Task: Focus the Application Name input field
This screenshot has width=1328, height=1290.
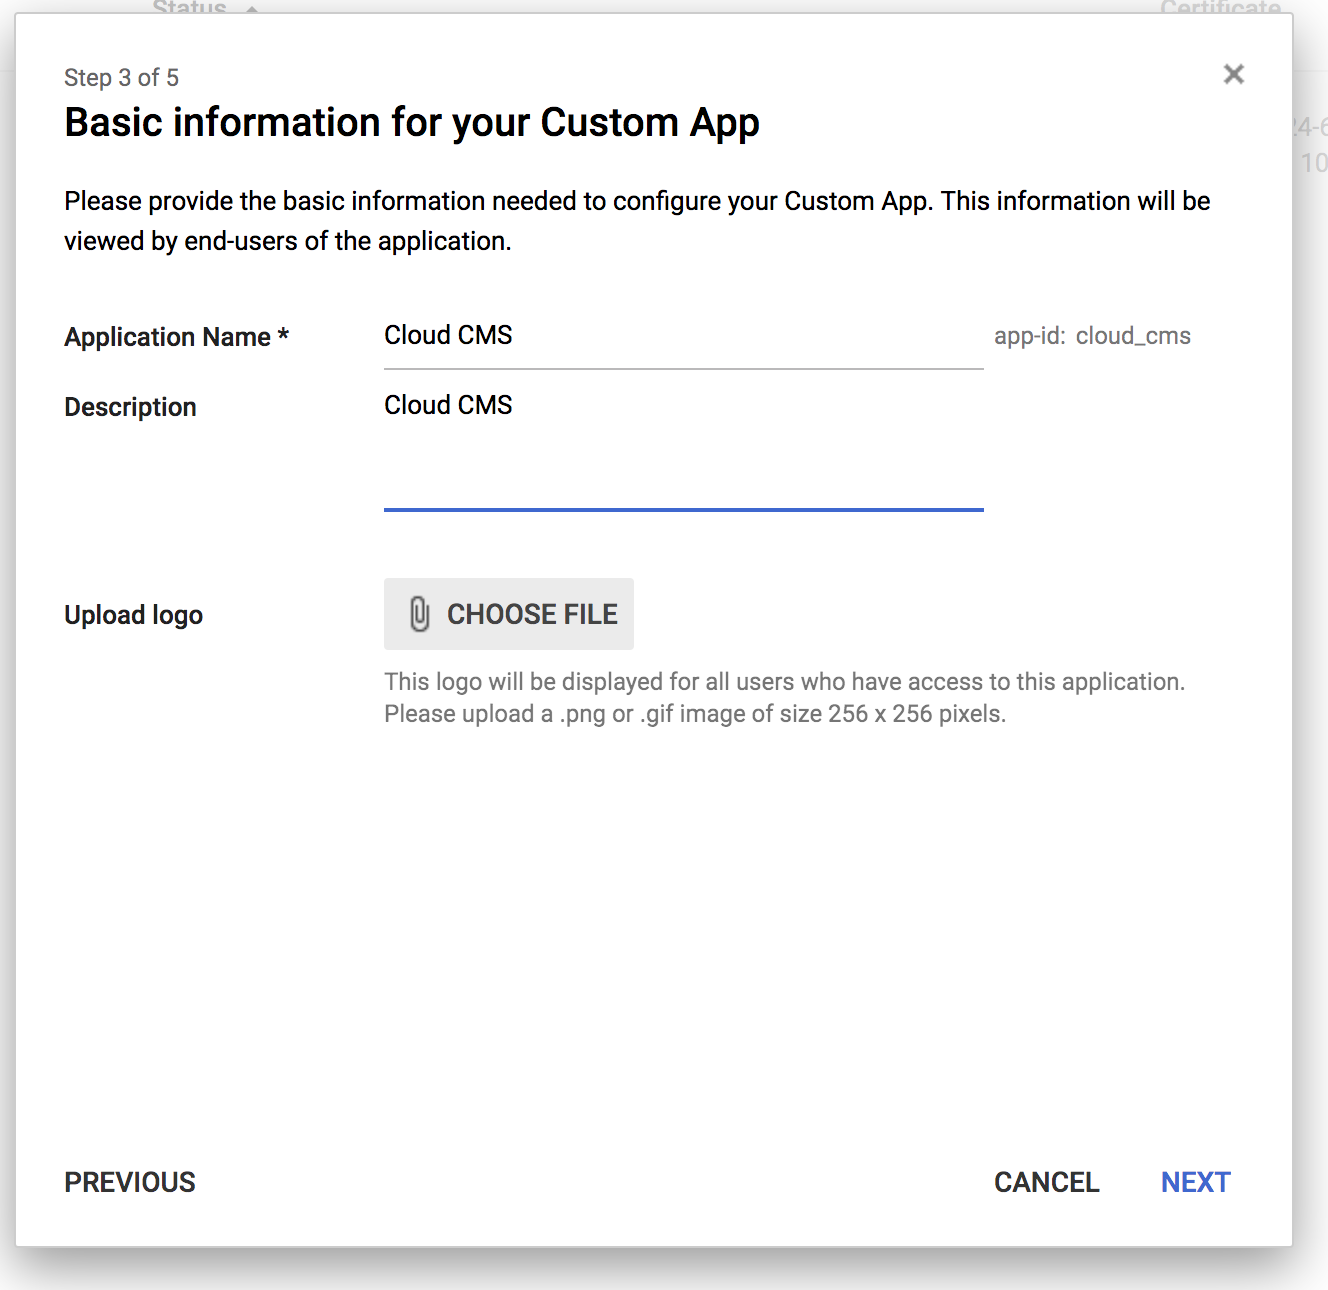Action: click(x=683, y=337)
